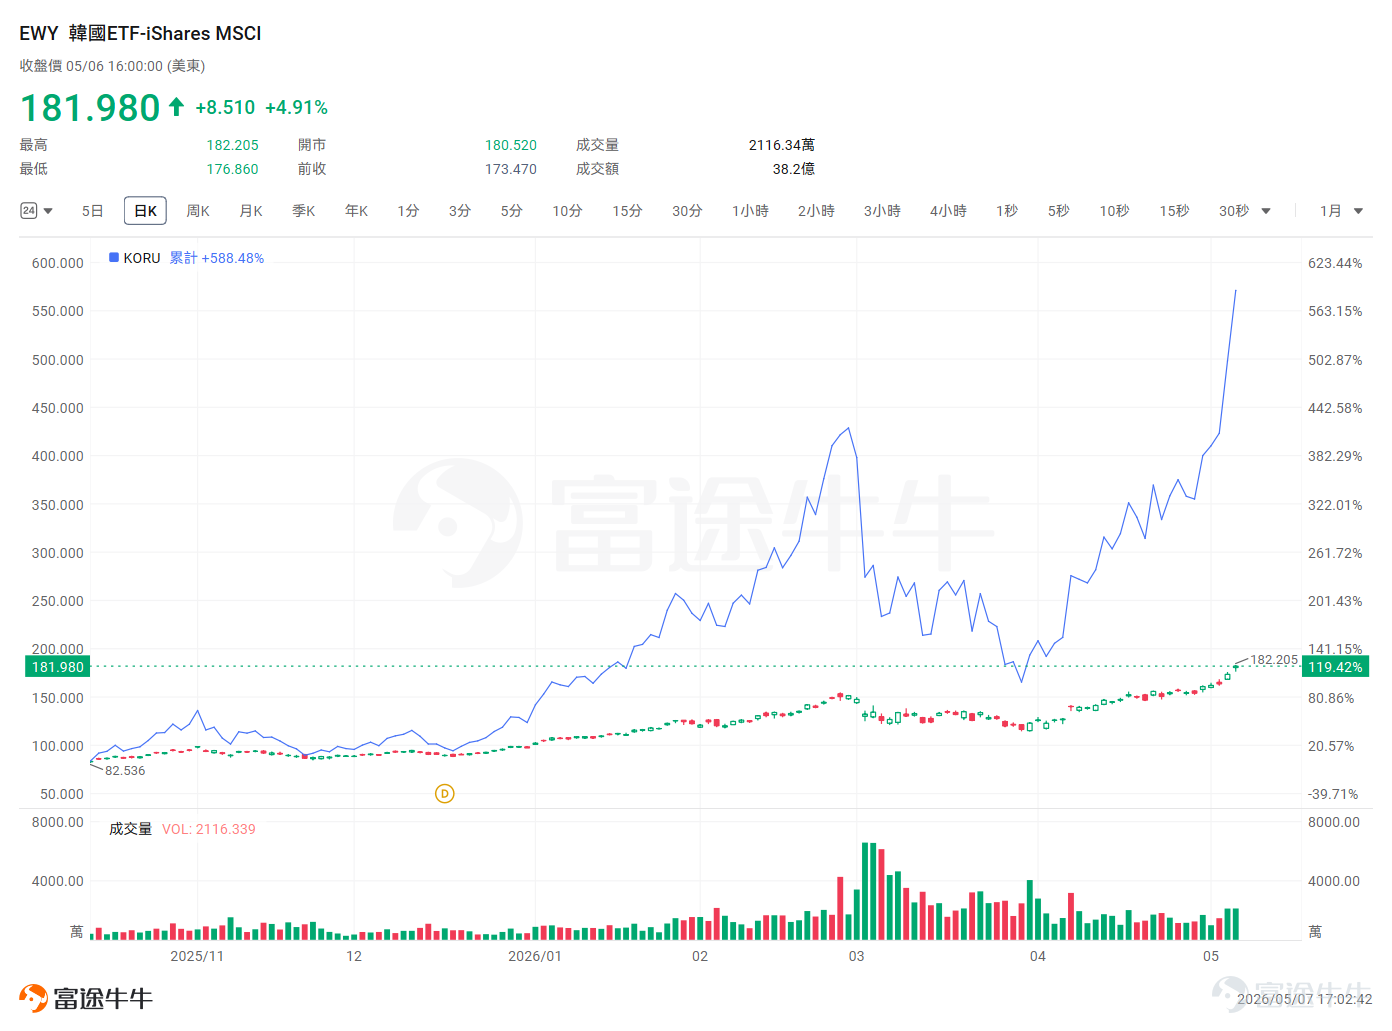This screenshot has width=1392, height=1031.
Task: Click the 成交量 volume panel label
Action: click(x=130, y=829)
